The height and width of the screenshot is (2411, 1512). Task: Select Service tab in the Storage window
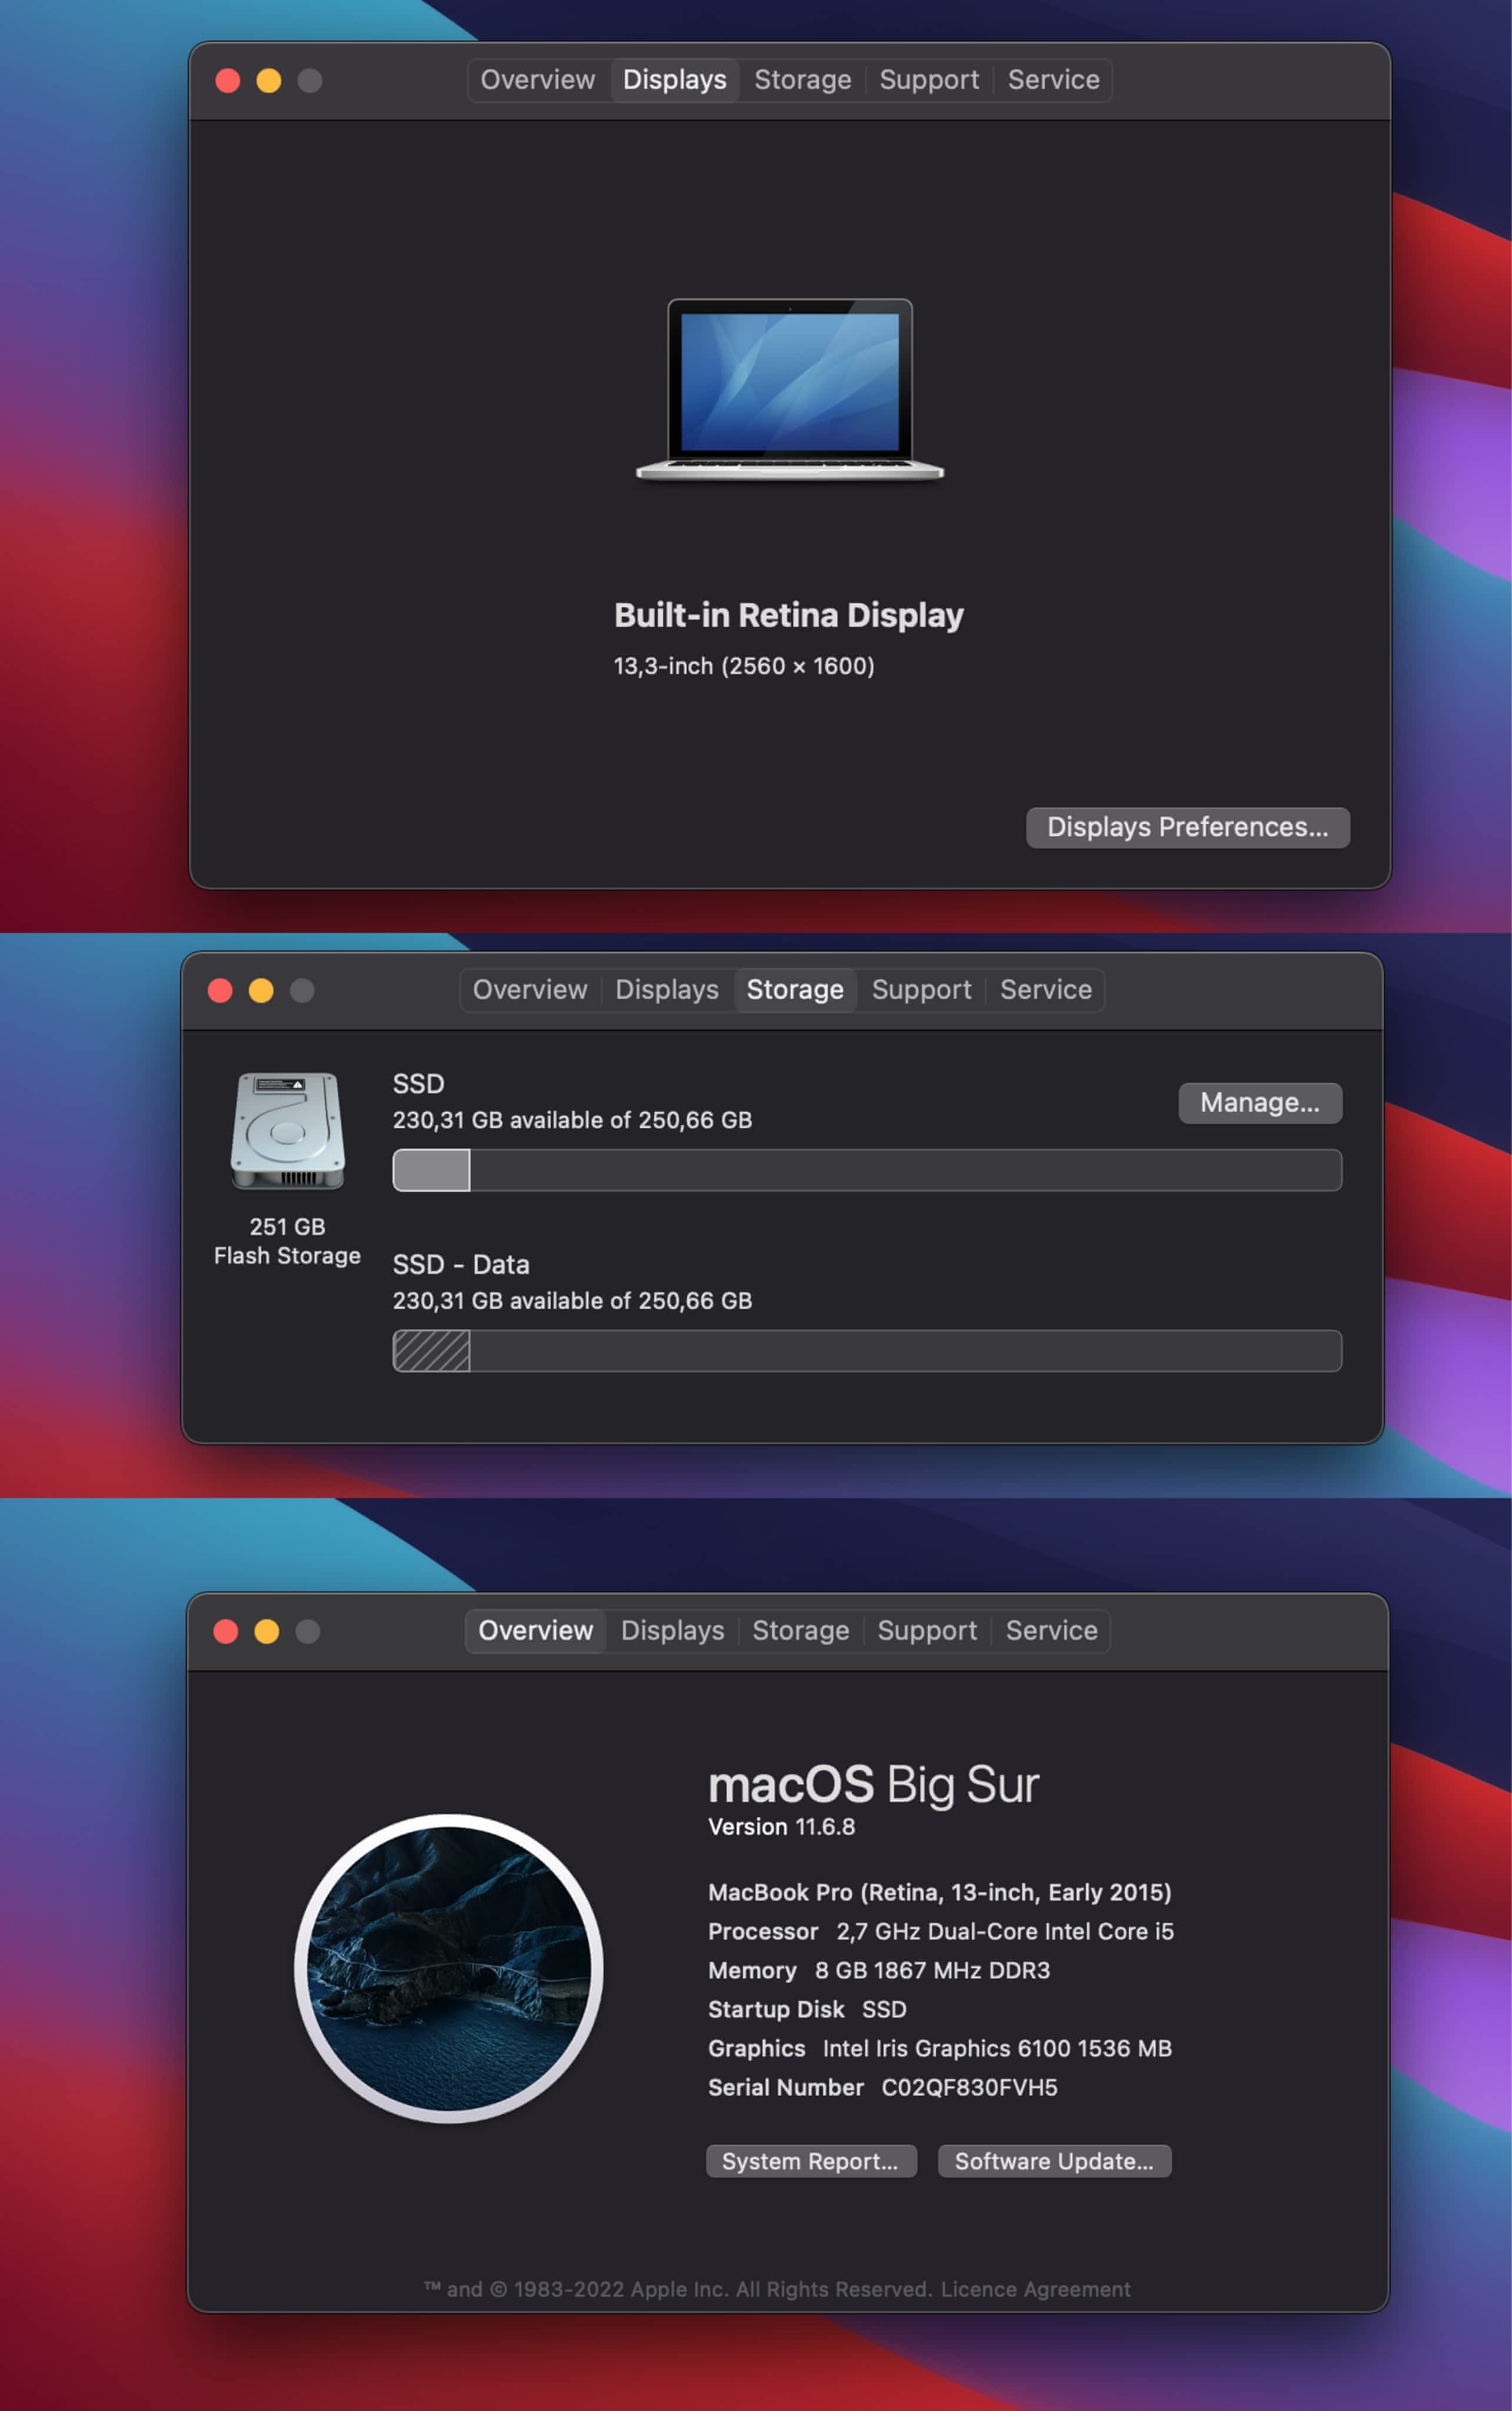tap(1045, 990)
